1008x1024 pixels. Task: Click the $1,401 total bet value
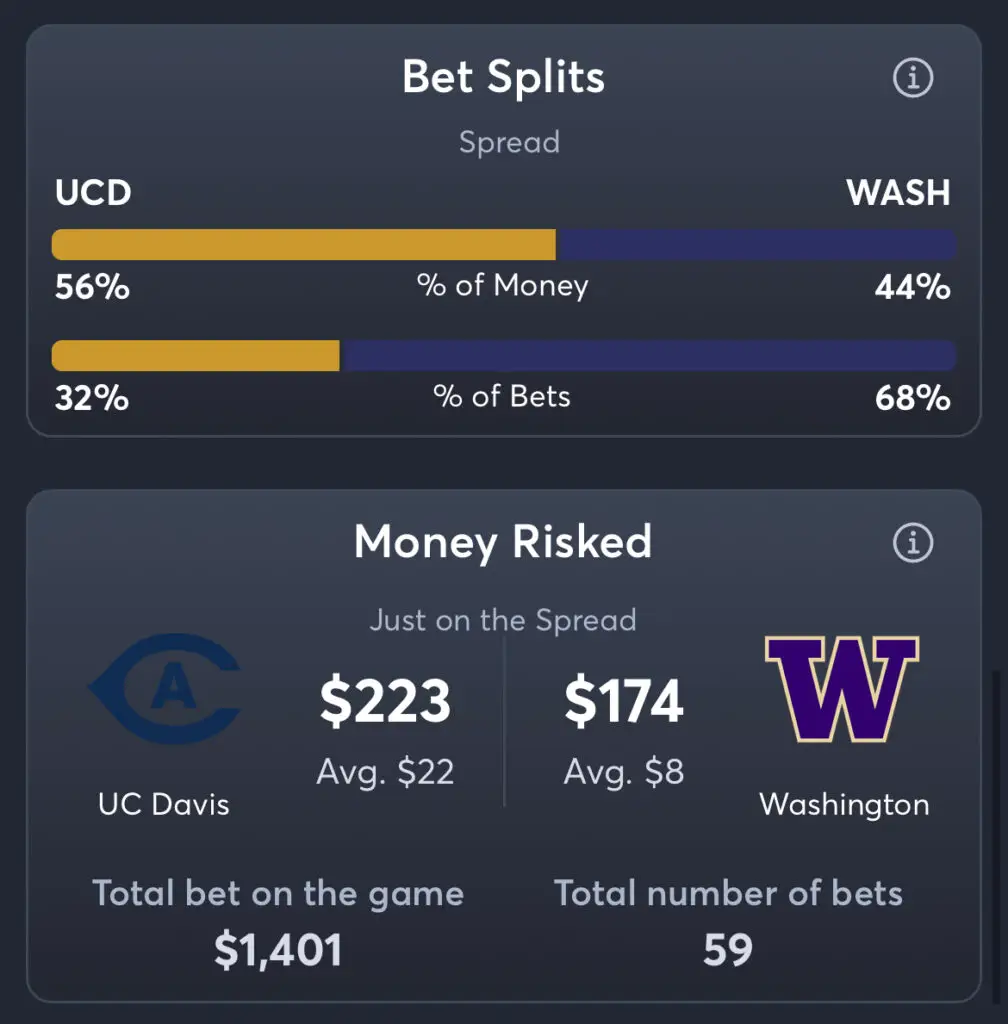[278, 950]
